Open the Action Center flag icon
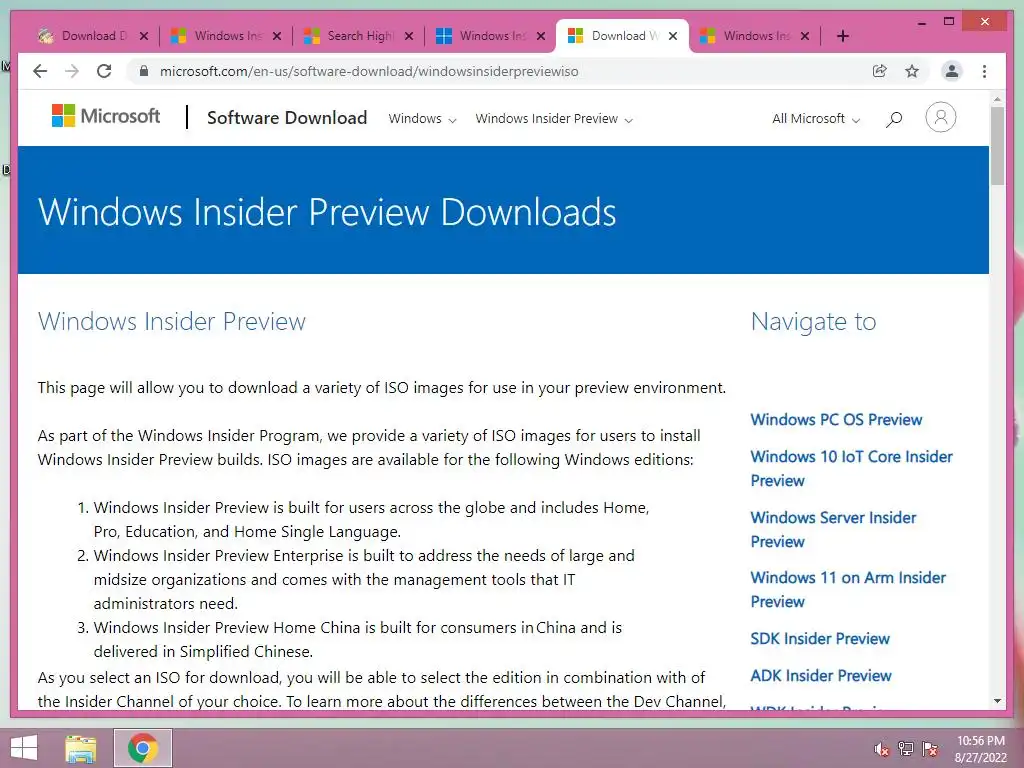The image size is (1024, 768). coord(930,749)
